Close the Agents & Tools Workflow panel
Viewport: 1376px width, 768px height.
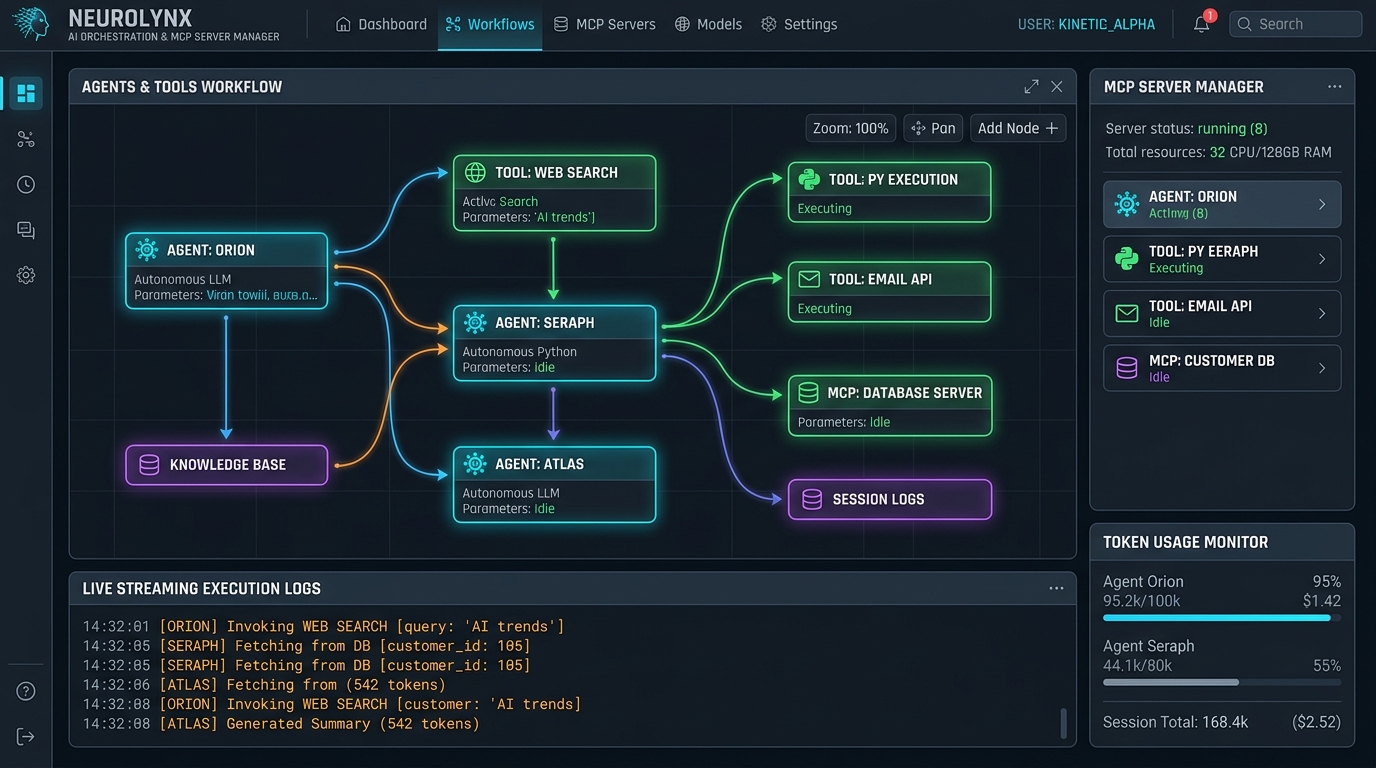click(x=1057, y=87)
